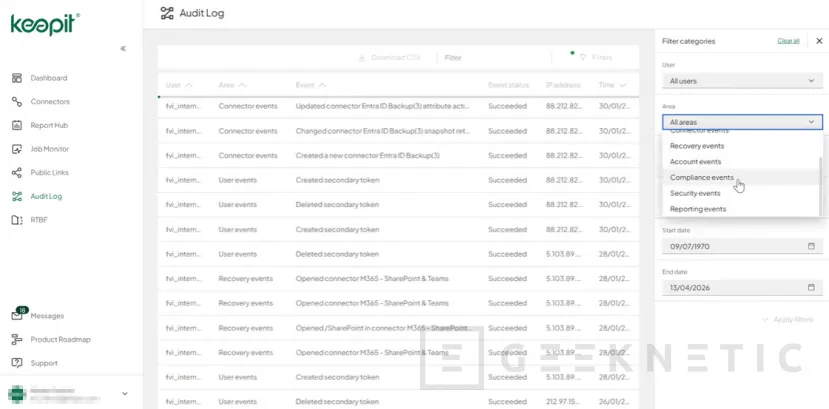The image size is (829, 409).
Task: Open RTBF icon in sidebar
Action: pos(17,220)
